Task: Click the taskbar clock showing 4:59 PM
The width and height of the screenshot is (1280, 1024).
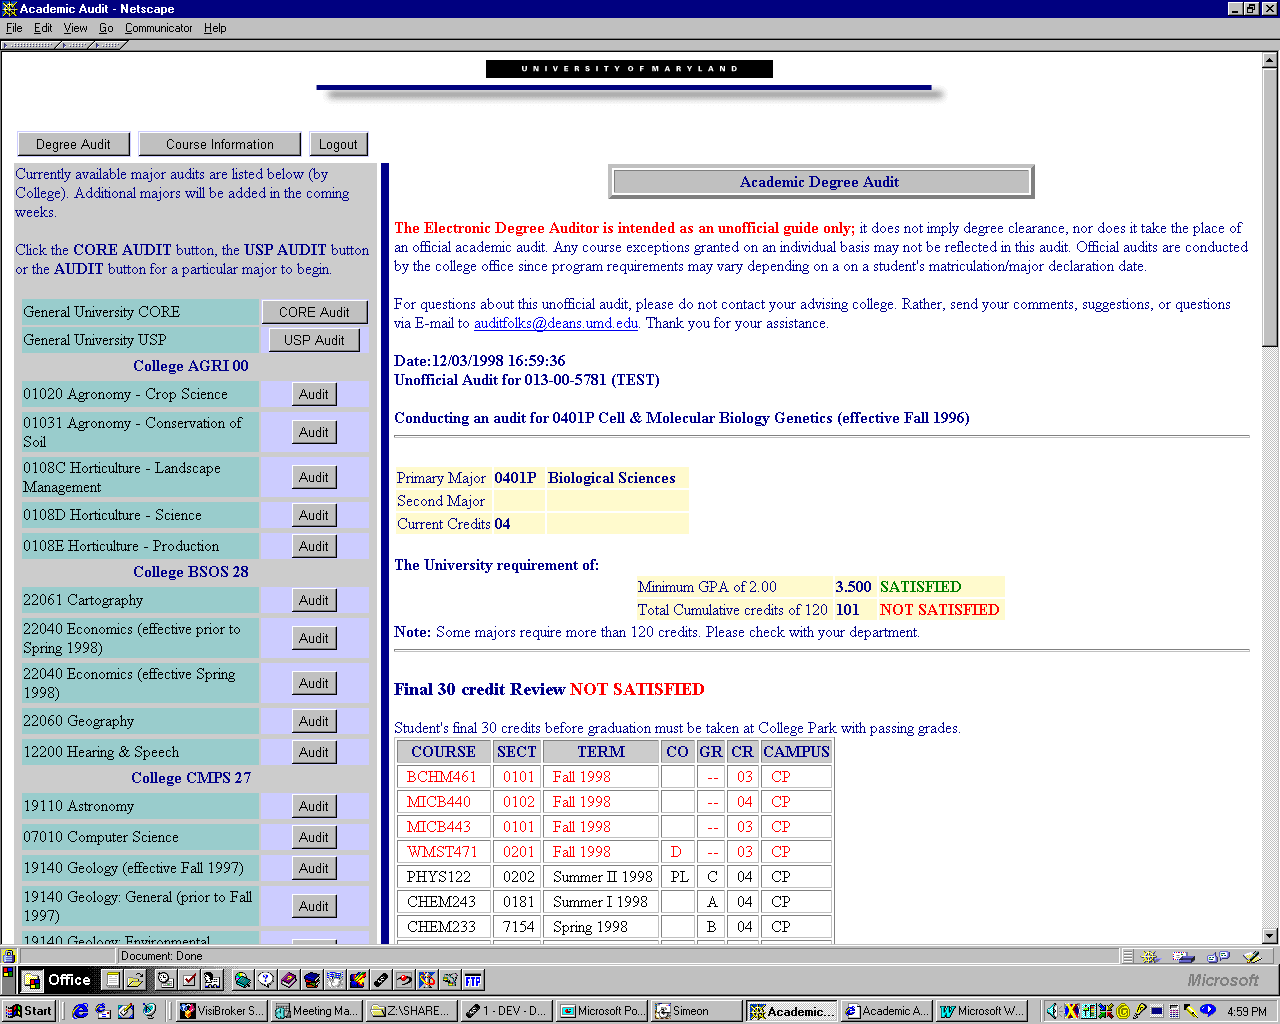Action: [1246, 1011]
